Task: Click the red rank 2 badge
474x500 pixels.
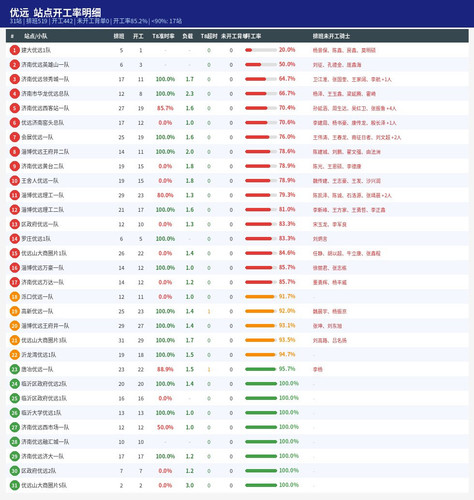Action: pos(14,65)
